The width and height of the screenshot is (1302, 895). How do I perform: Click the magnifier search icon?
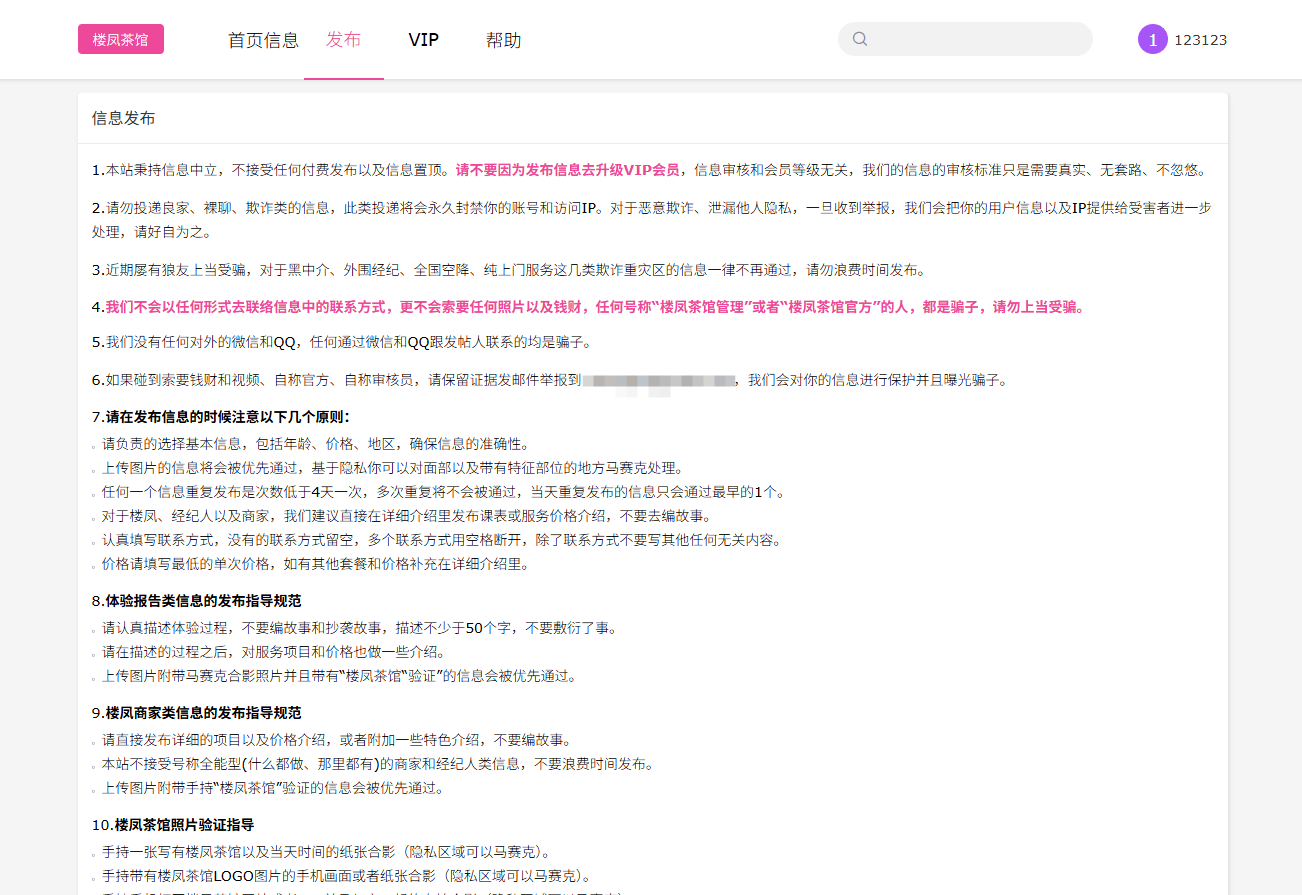coord(859,39)
